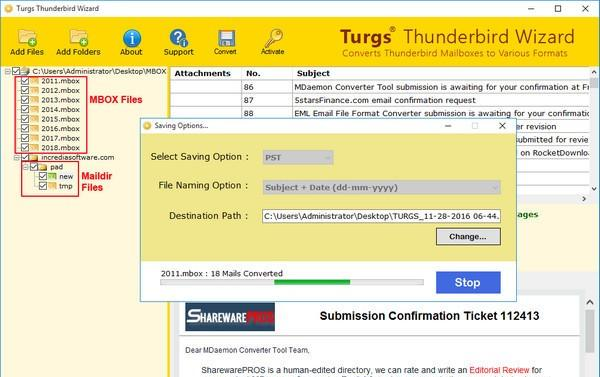This screenshot has height=377, width=600.
Task: Click the Convert floppy disk icon
Action: (226, 38)
